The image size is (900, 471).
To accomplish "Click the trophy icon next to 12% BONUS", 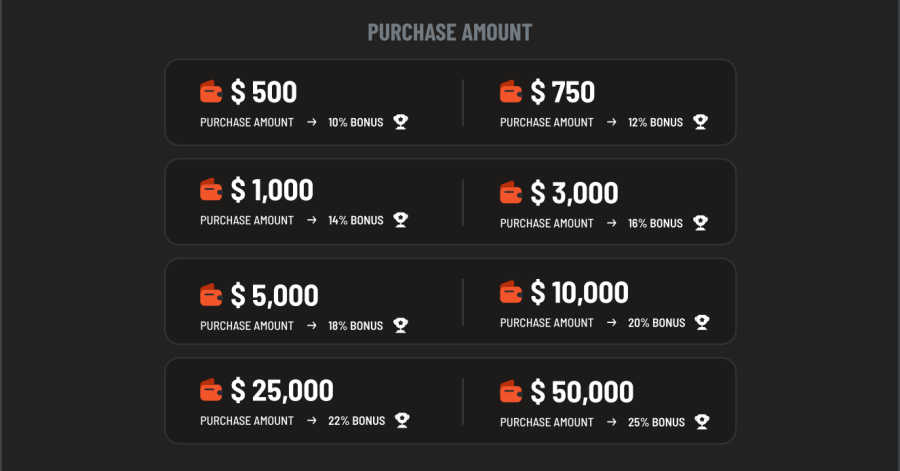I will coord(700,122).
